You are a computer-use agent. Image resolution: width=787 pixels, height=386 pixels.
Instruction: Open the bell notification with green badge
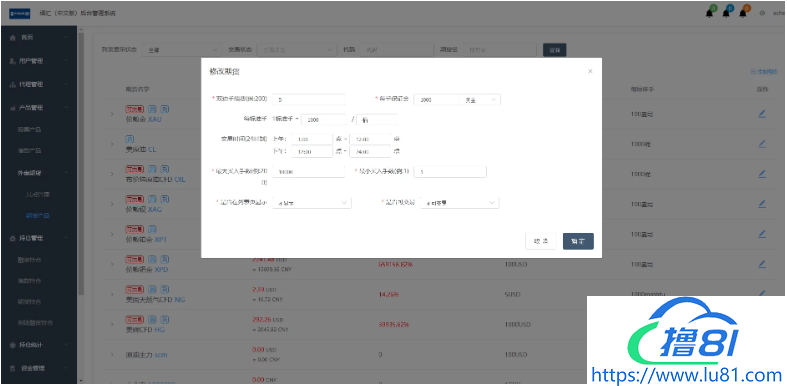(x=710, y=13)
